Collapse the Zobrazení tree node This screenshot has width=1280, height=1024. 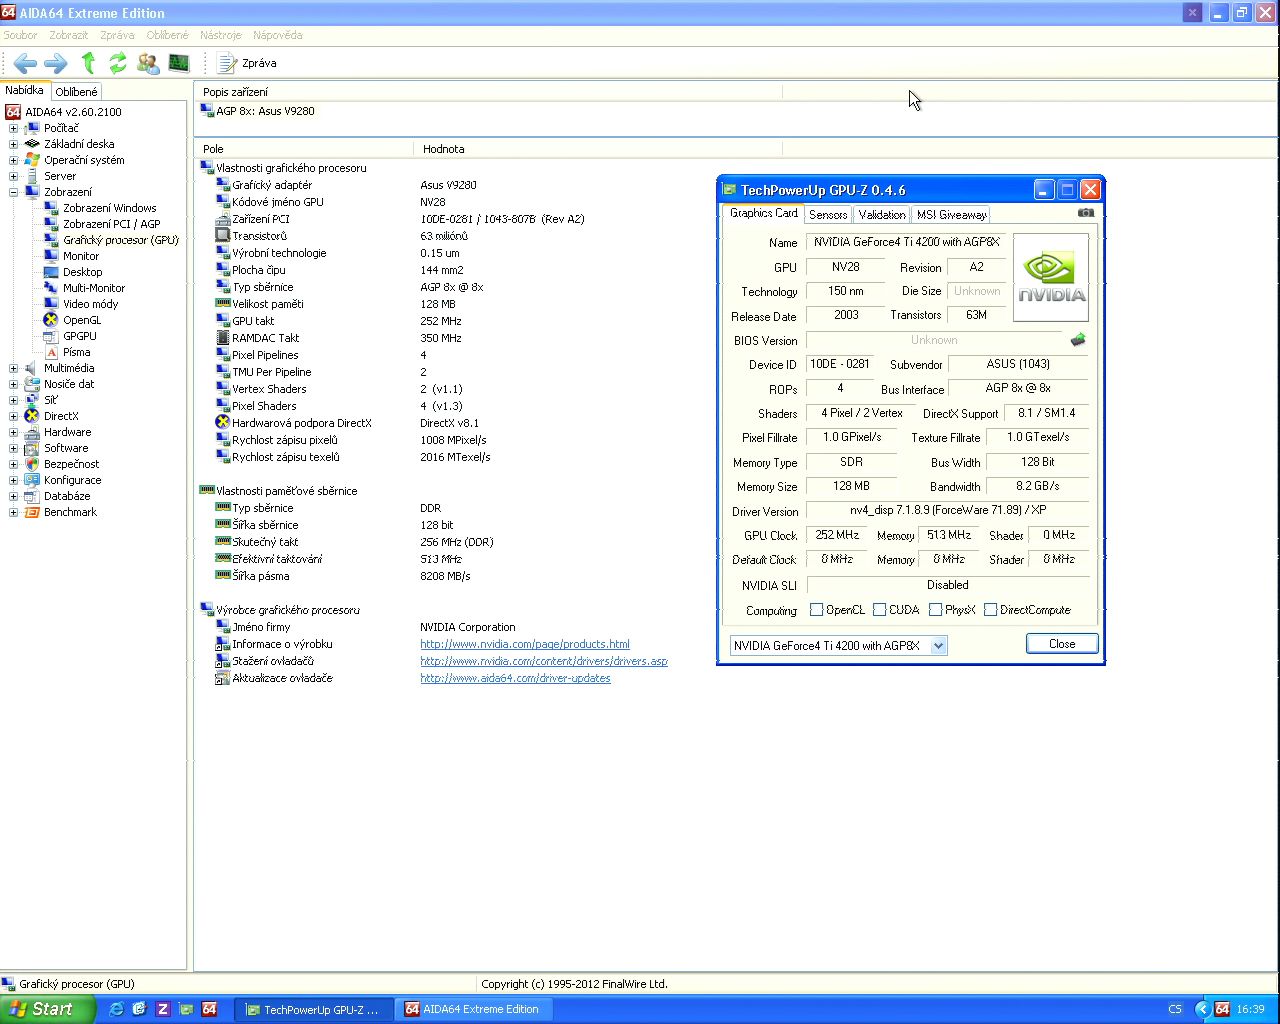[x=13, y=192]
